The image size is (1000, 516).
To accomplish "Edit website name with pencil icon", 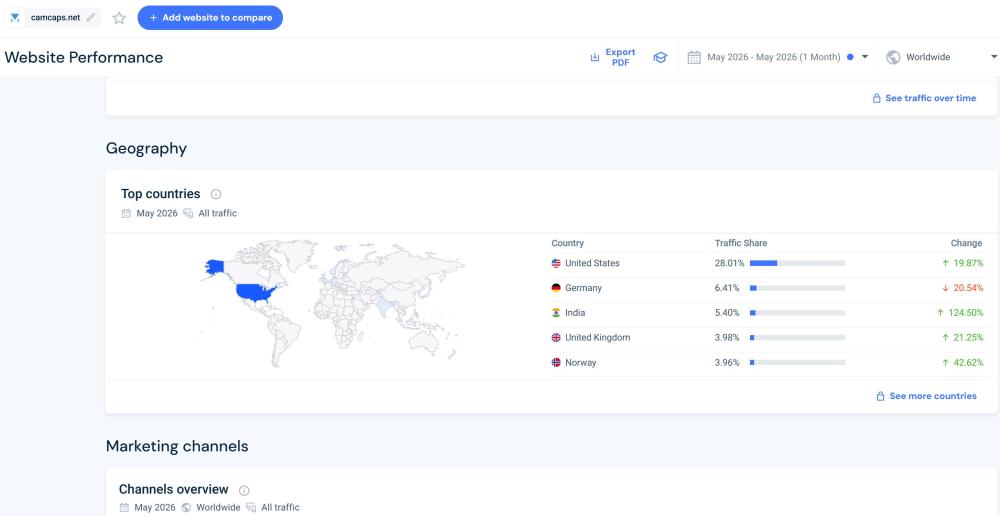I will 91,18.
